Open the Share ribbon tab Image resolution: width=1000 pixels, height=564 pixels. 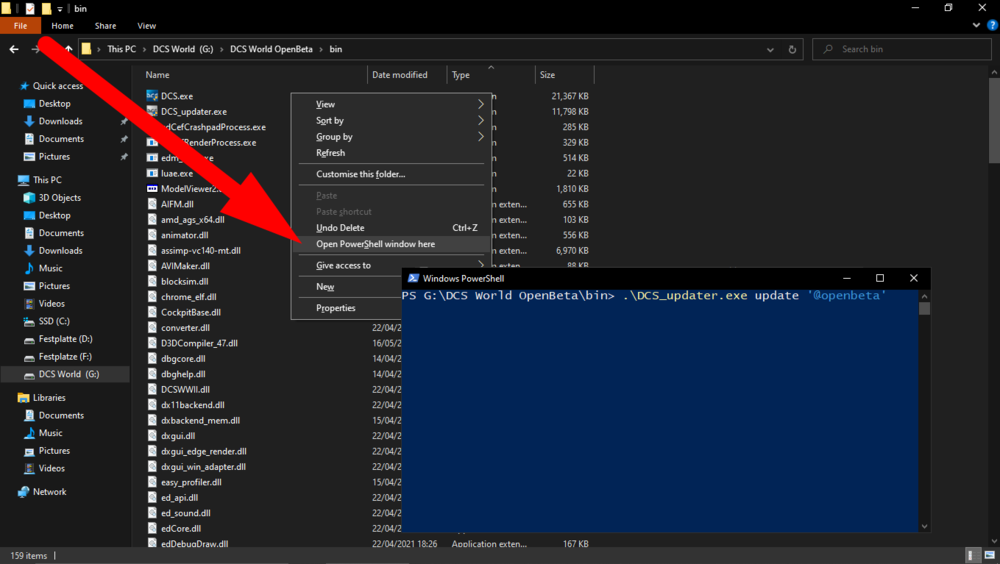coord(105,26)
